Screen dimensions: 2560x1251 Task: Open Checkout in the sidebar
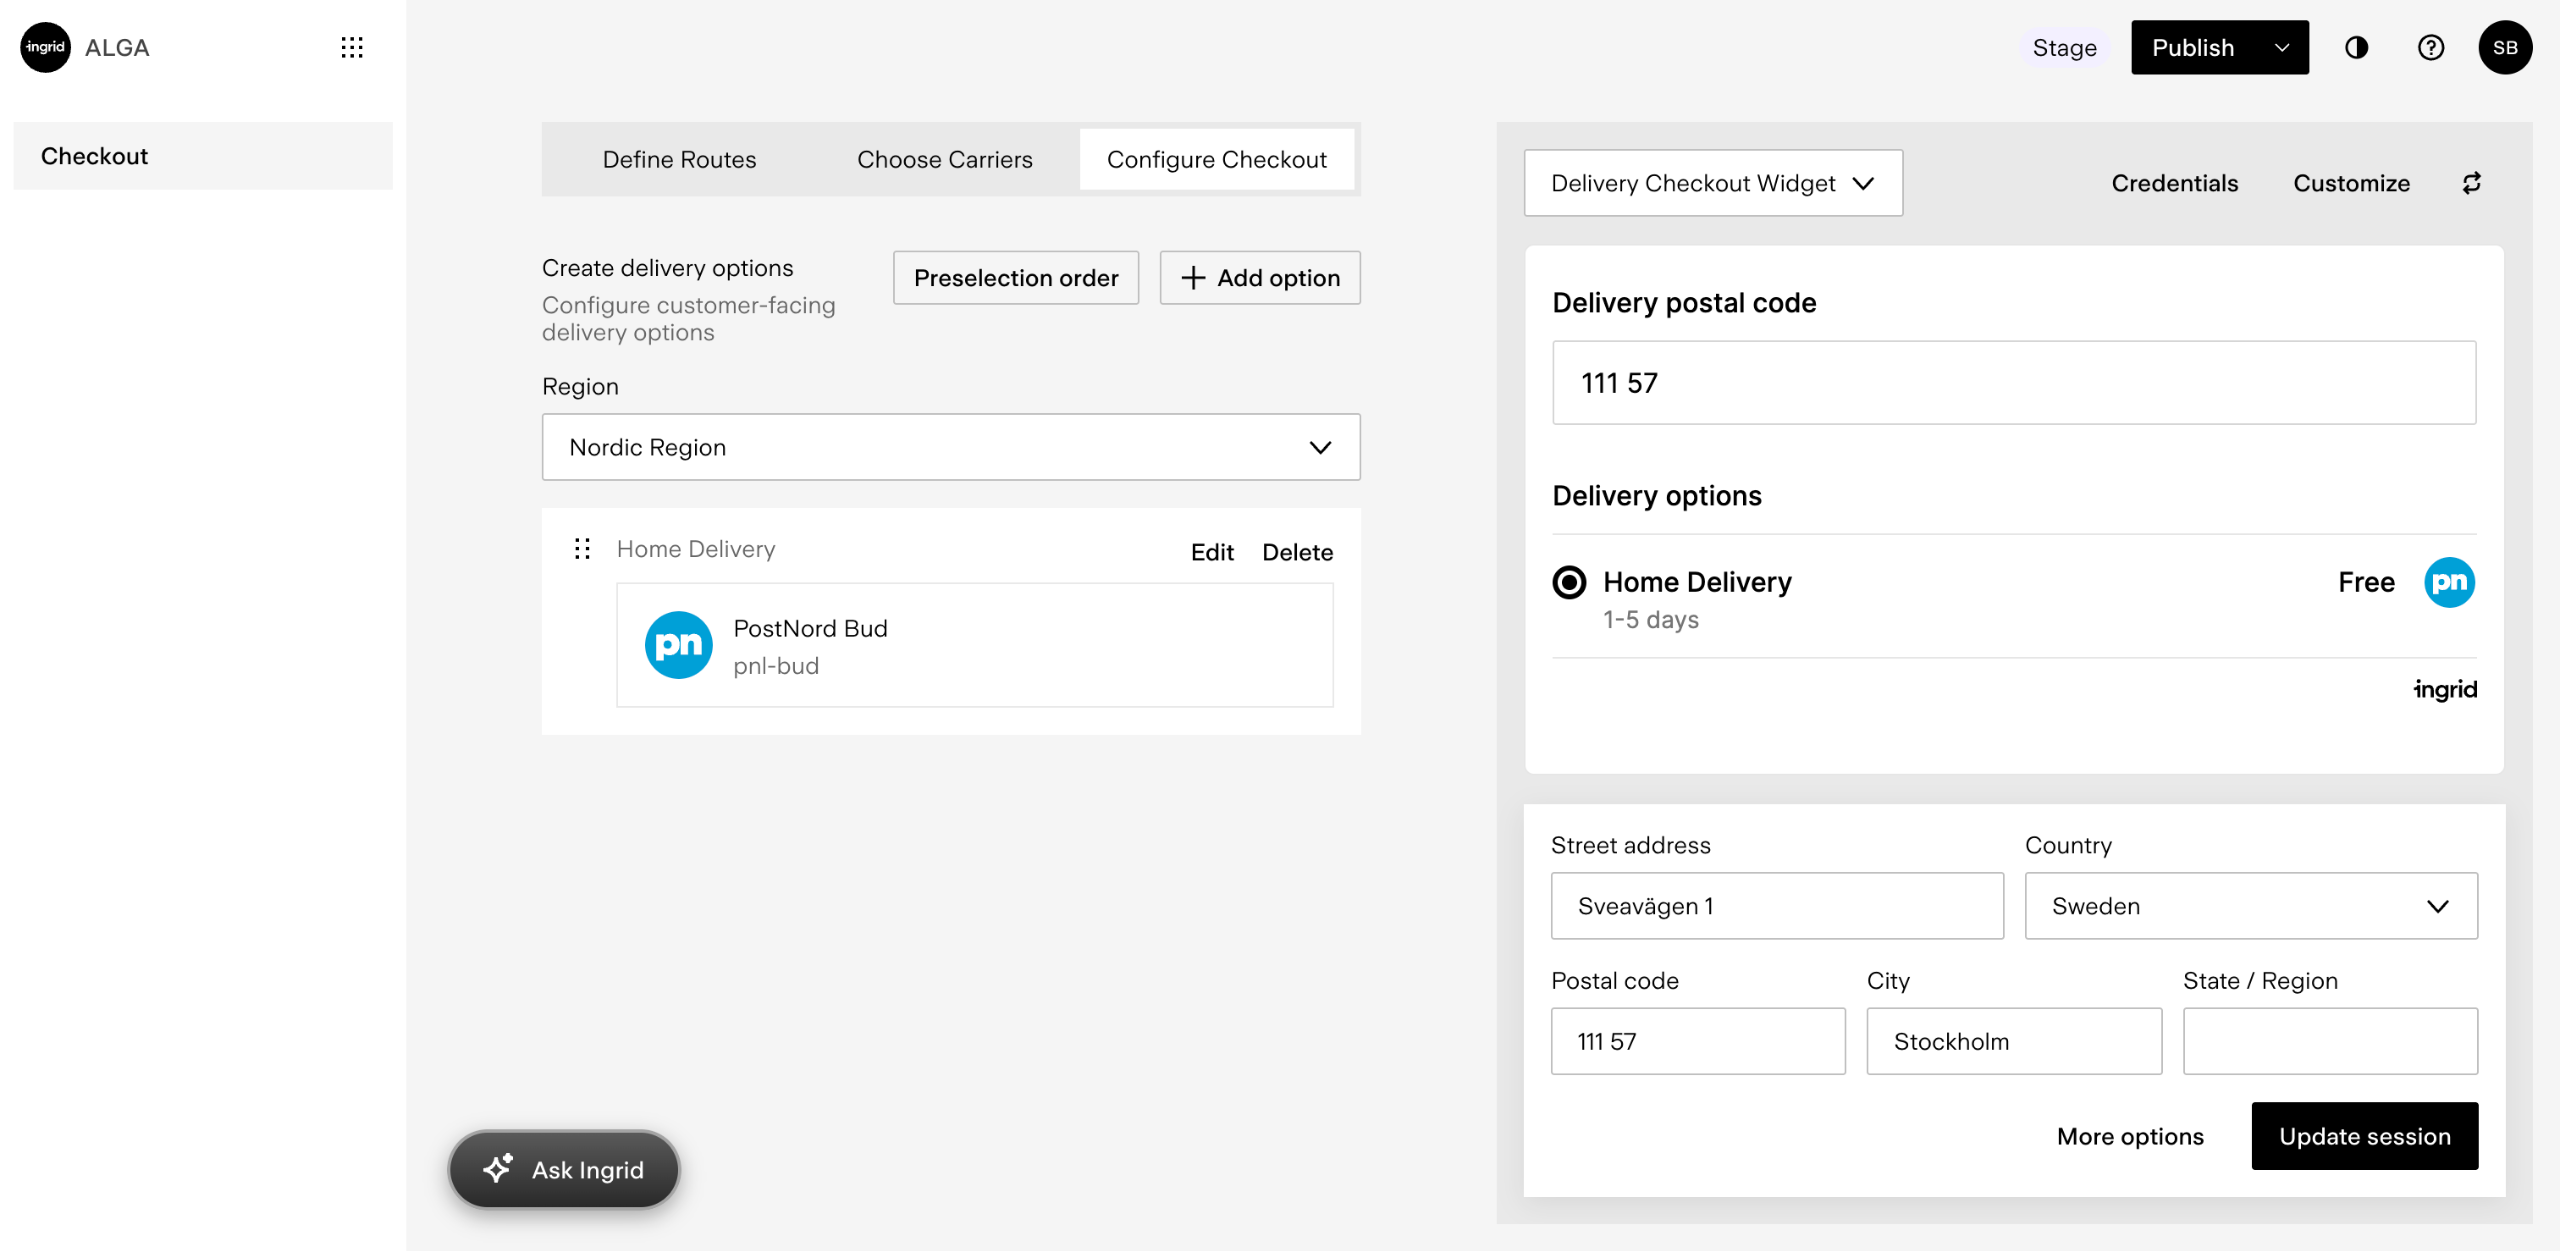click(x=203, y=156)
